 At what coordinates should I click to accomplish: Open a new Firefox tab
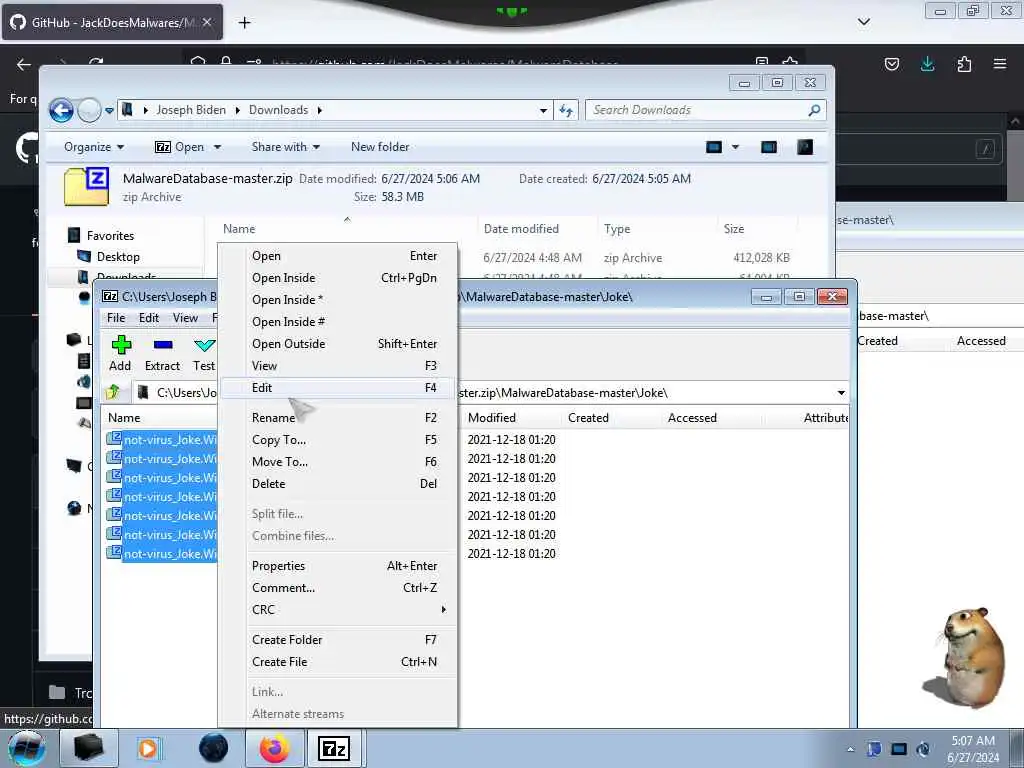pyautogui.click(x=244, y=23)
